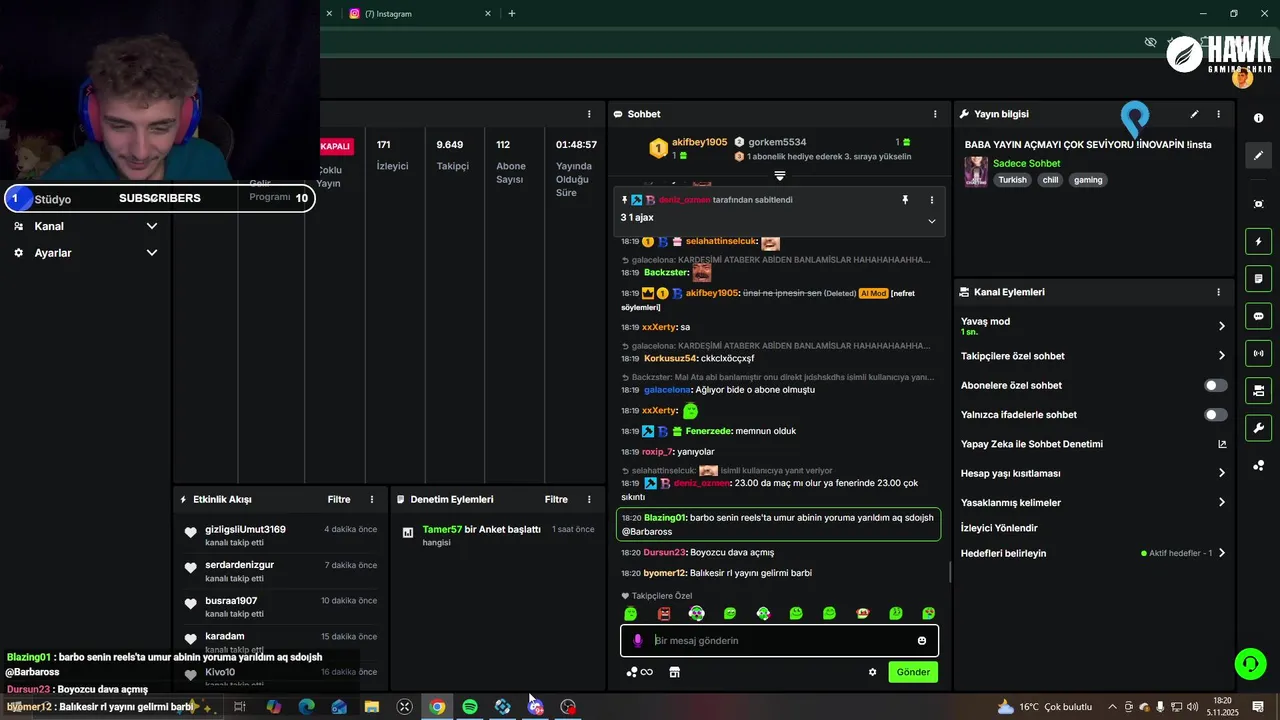Open the emote picker smiley in the chat input
The height and width of the screenshot is (720, 1280).
(x=922, y=641)
